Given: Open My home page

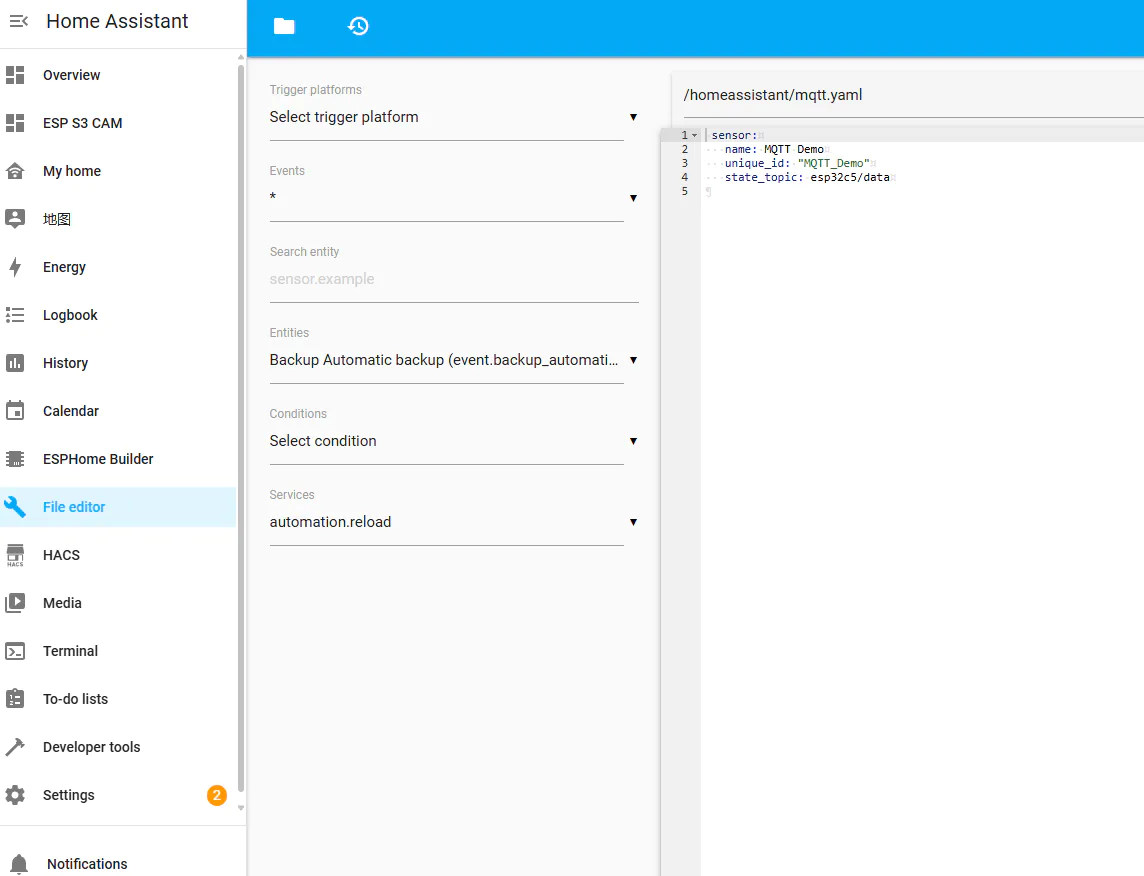Looking at the screenshot, I should tap(72, 171).
